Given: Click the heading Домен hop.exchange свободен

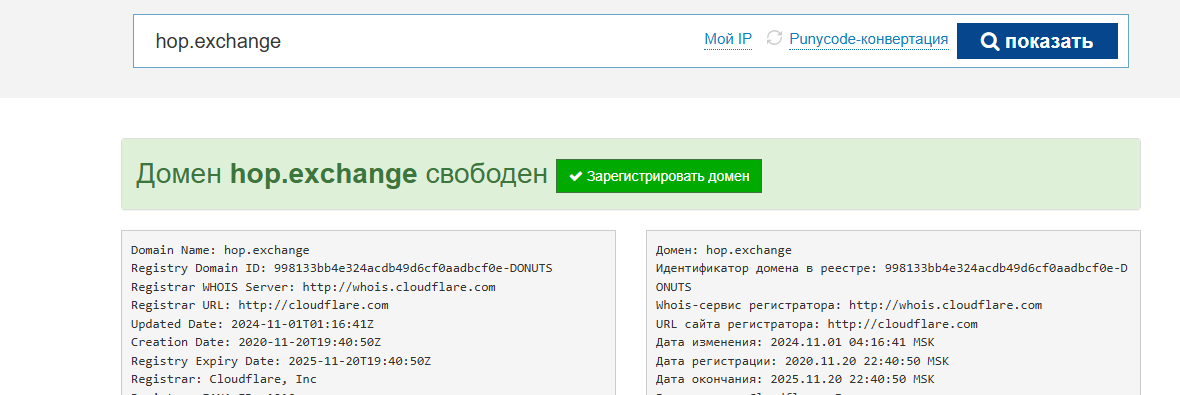Looking at the screenshot, I should pyautogui.click(x=341, y=175).
